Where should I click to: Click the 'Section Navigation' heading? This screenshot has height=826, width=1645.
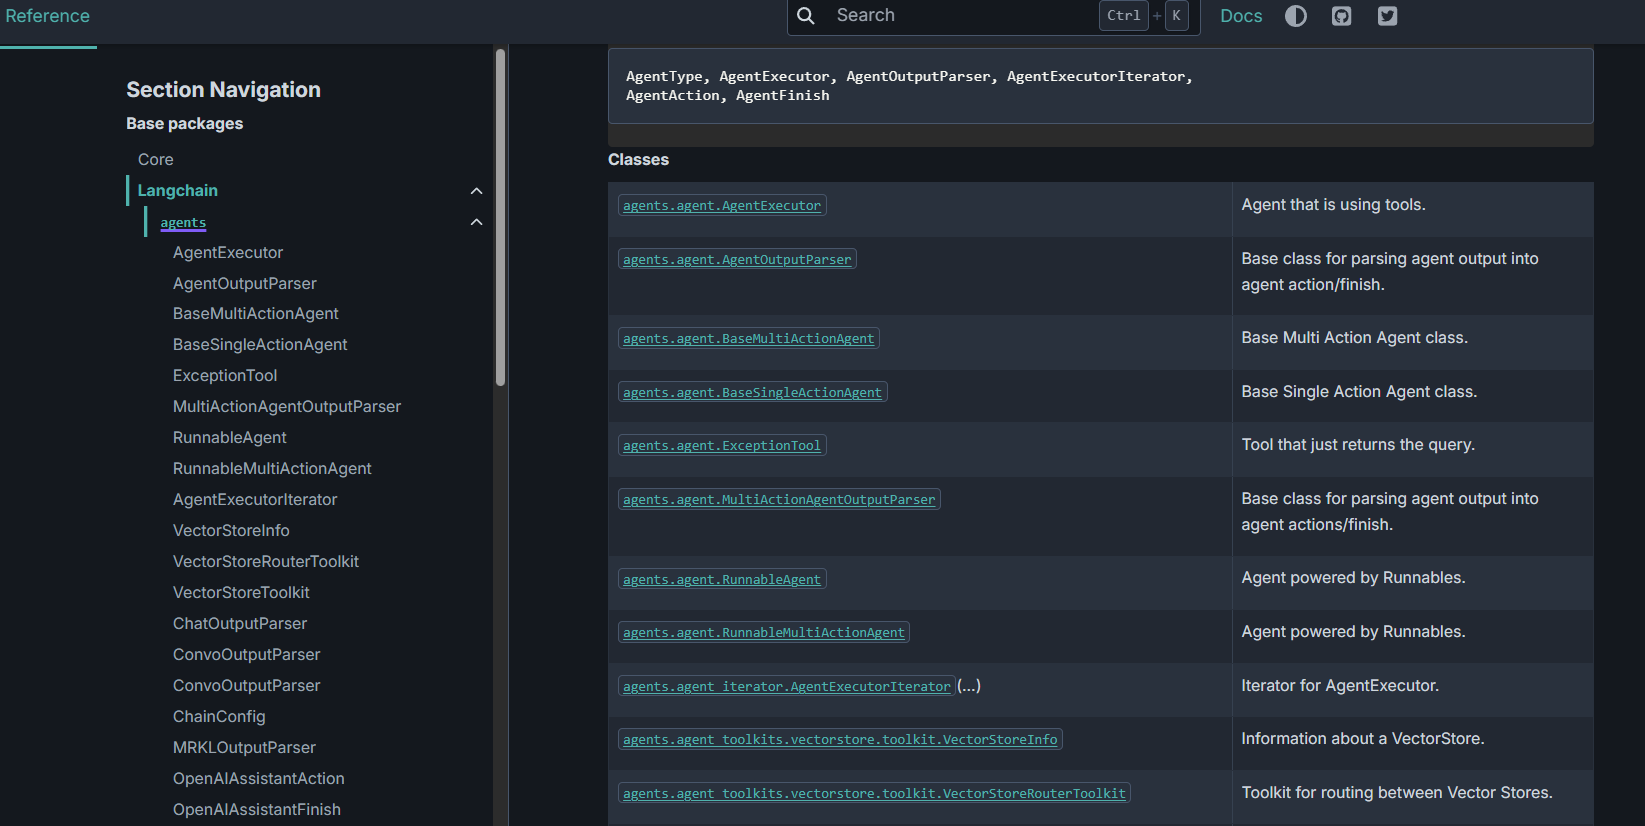223,90
